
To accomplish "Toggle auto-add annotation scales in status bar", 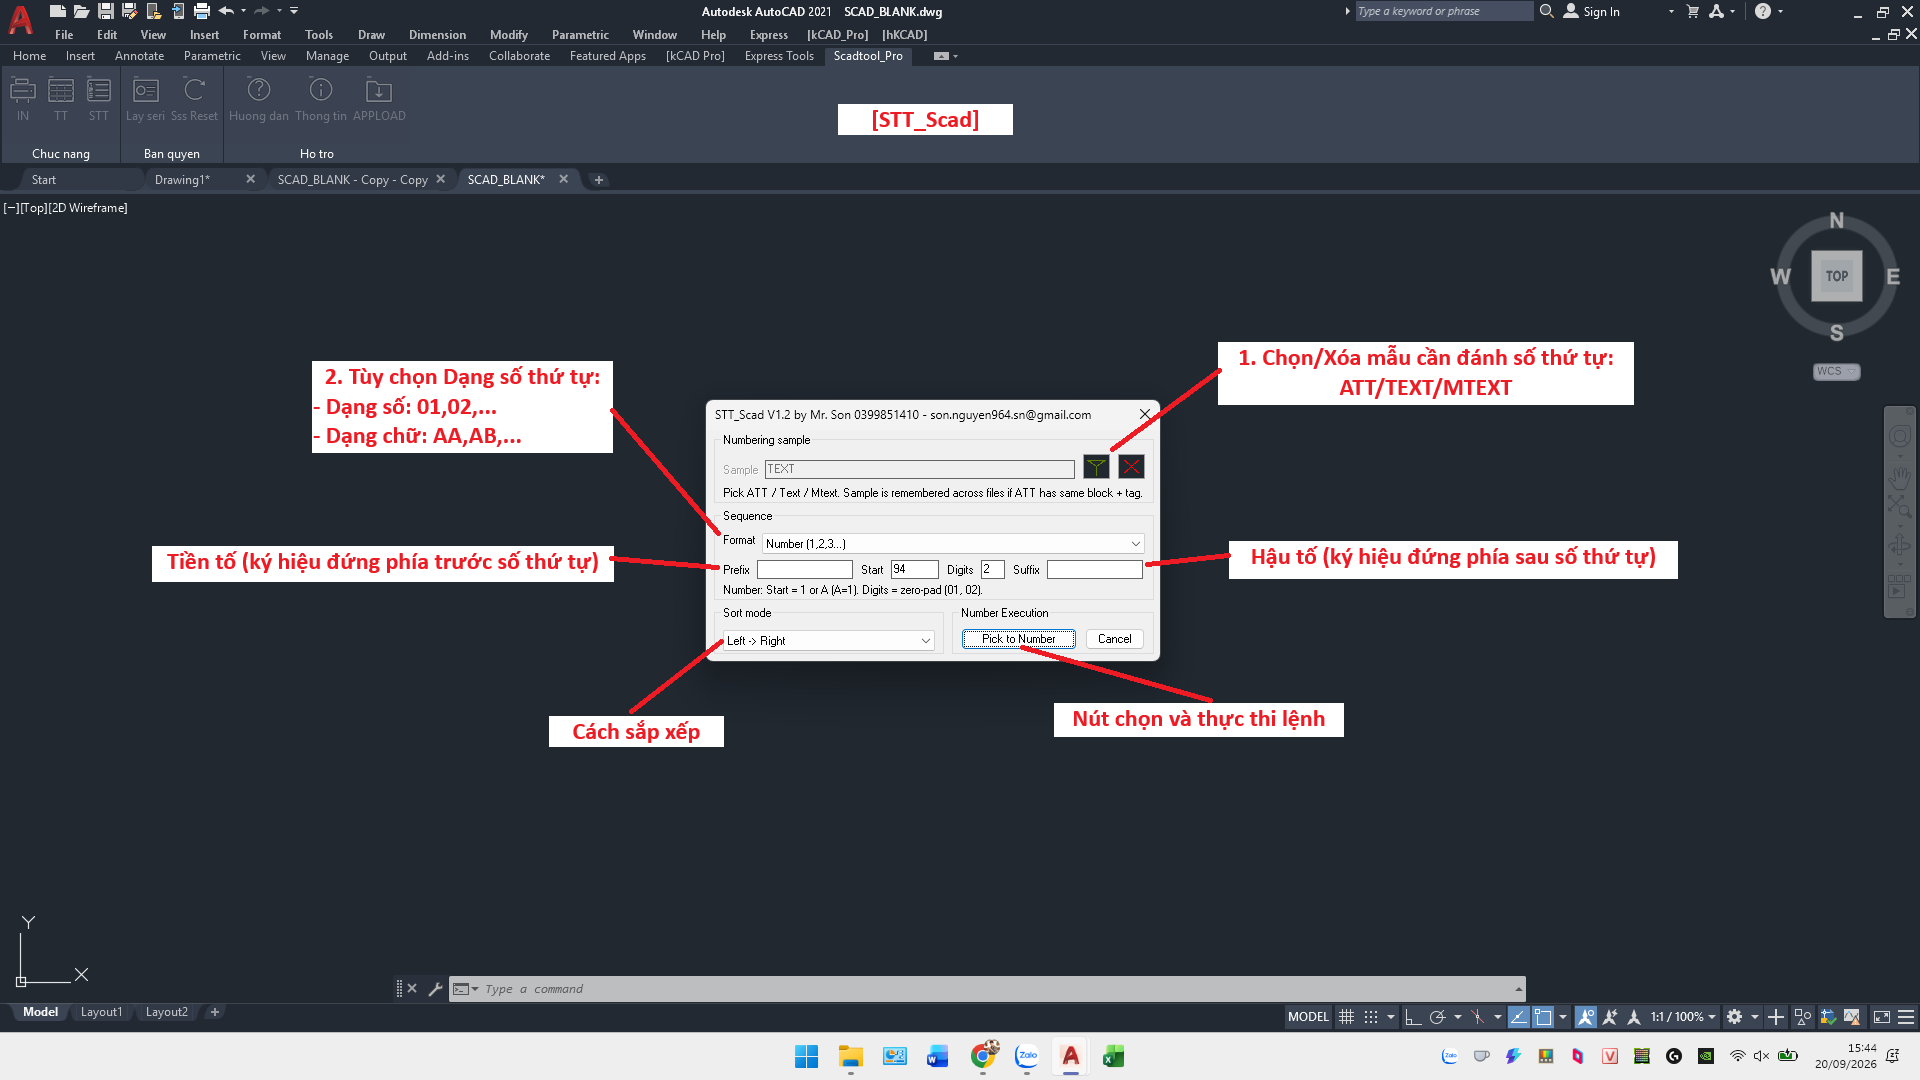I will click(1610, 1017).
